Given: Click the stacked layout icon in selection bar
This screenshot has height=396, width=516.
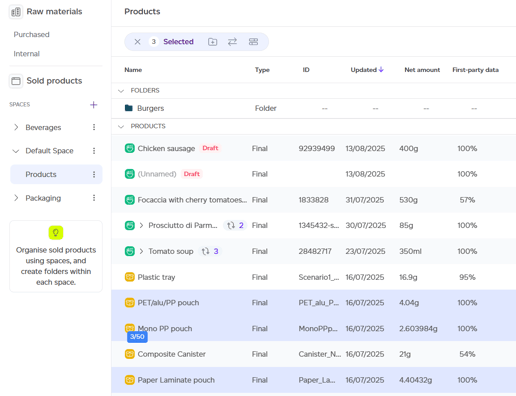Looking at the screenshot, I should click(253, 42).
